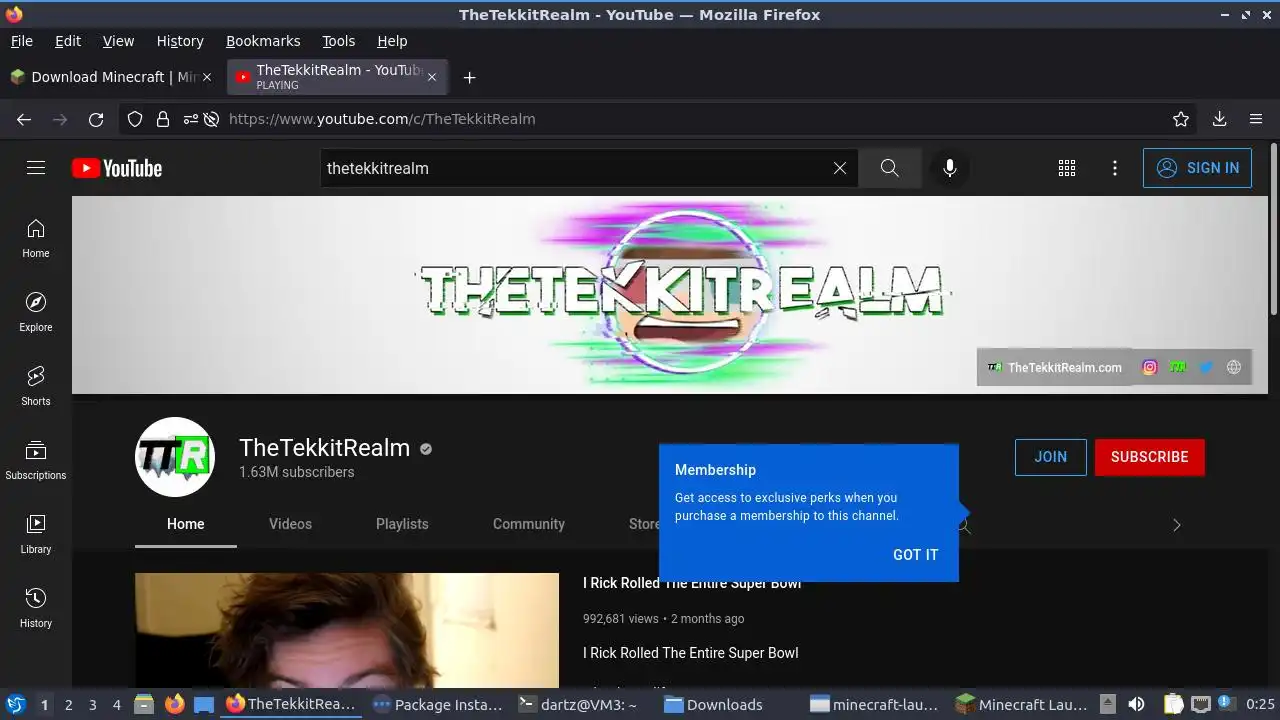Click the volume speaker tray icon
Screen dimensions: 1280x720
(x=1136, y=705)
